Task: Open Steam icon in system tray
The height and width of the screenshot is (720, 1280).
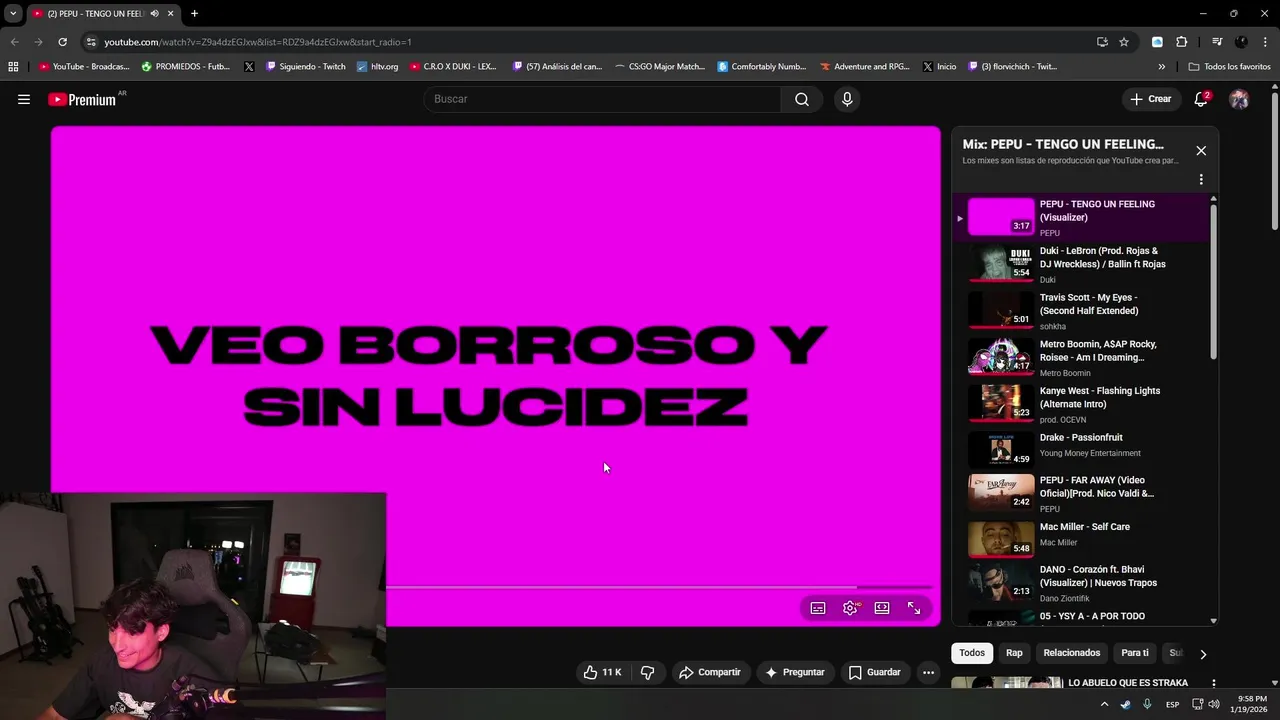Action: 1125,704
